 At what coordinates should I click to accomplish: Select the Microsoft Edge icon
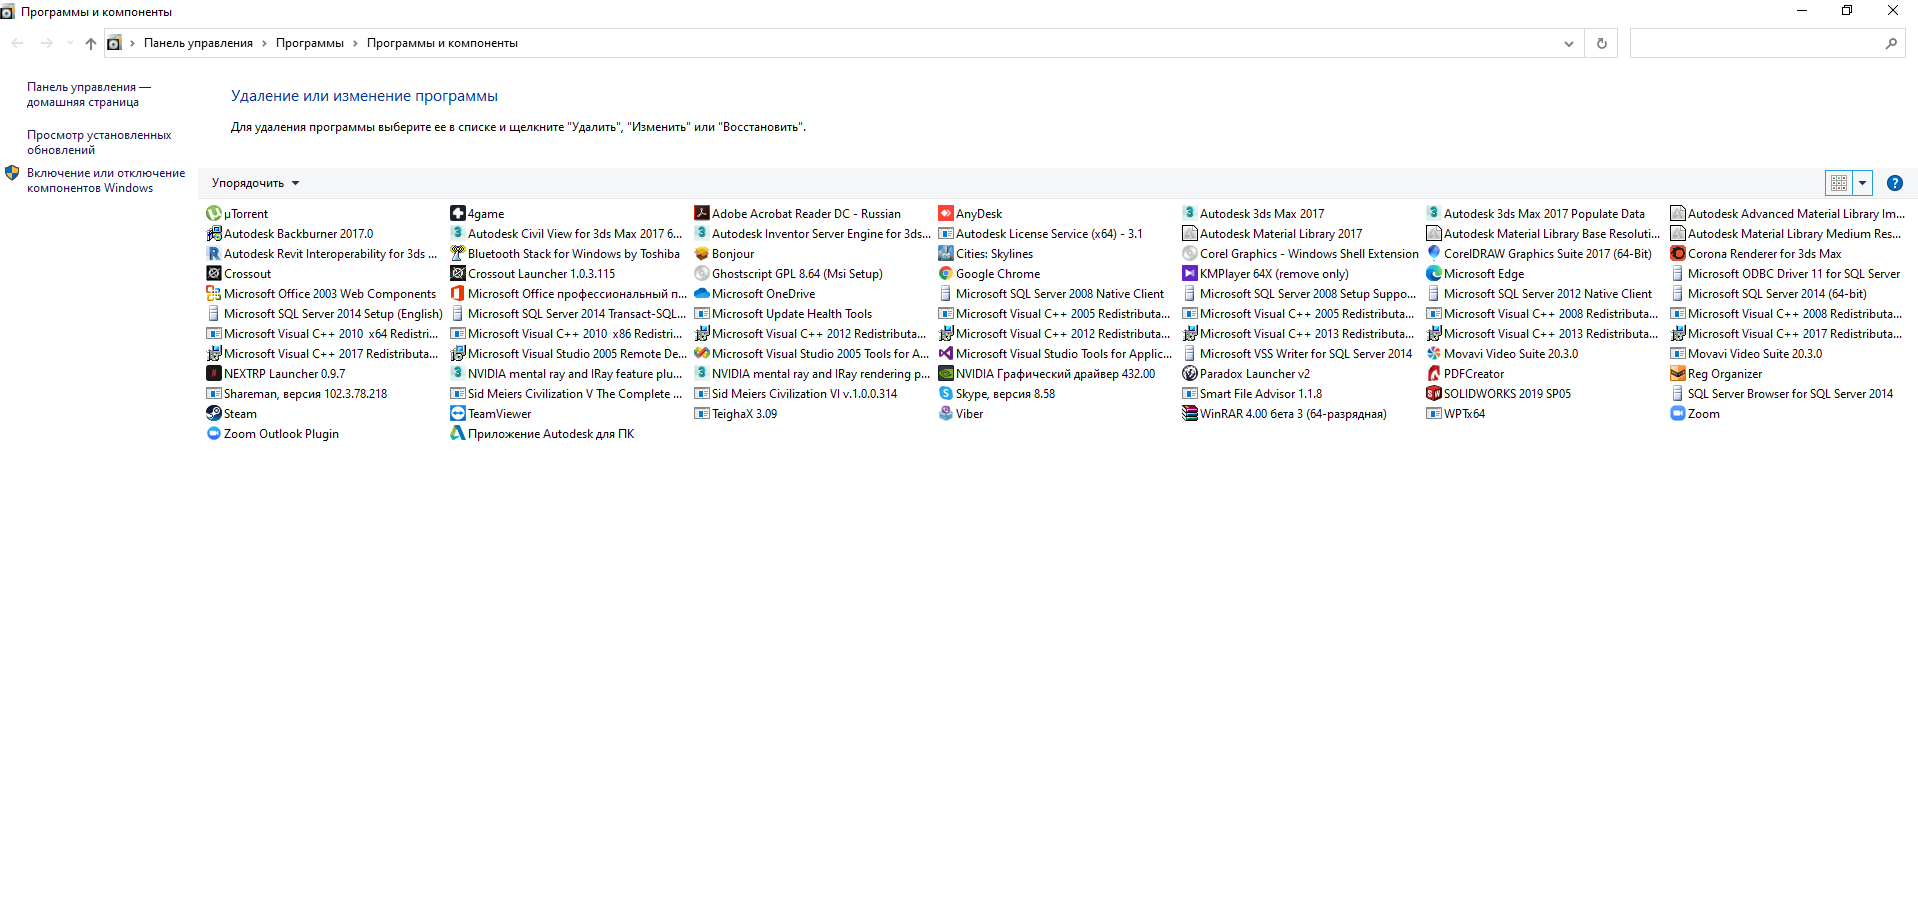click(1433, 273)
